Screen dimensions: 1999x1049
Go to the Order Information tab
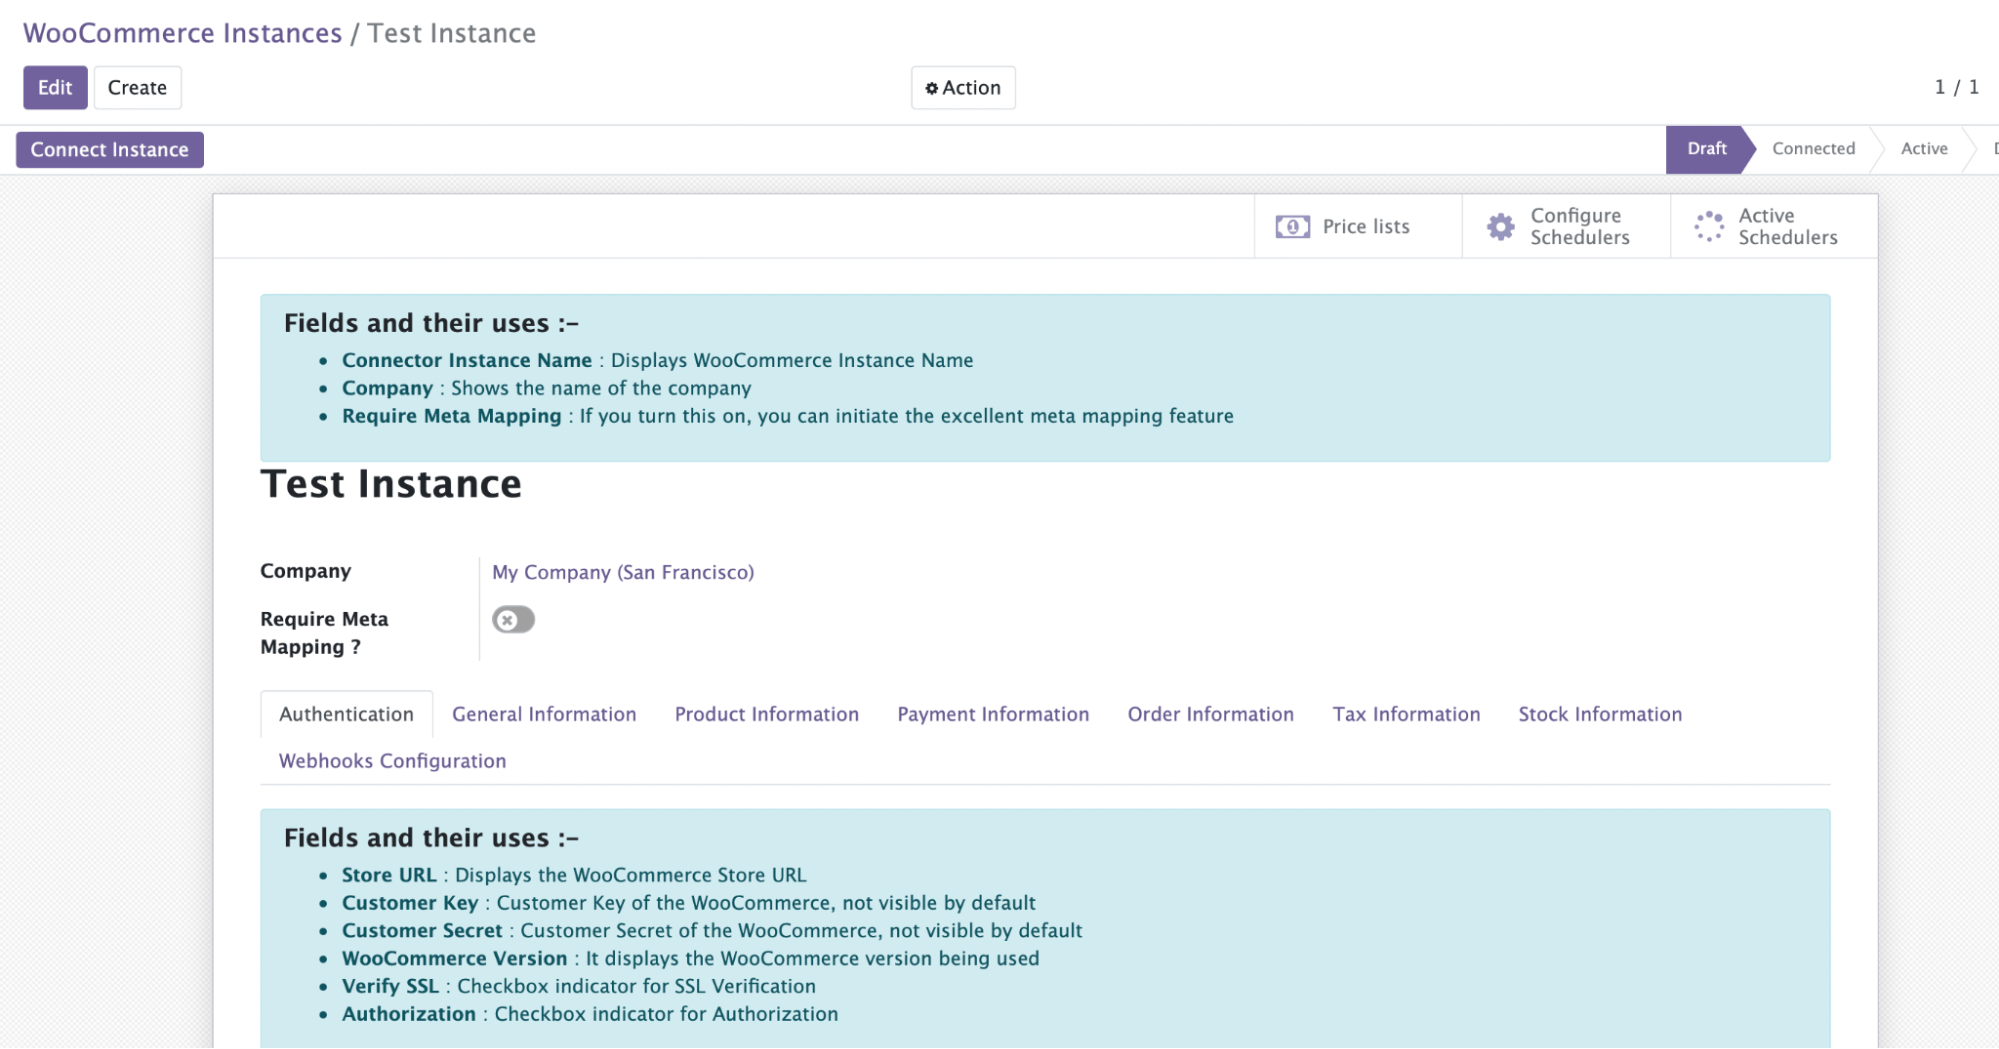point(1210,714)
